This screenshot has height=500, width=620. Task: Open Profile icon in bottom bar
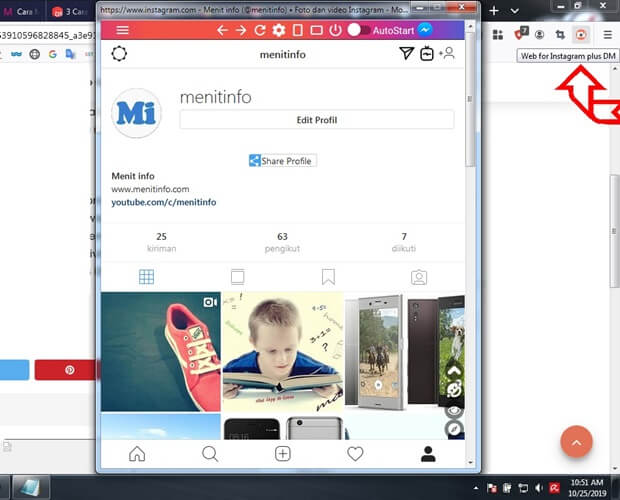click(x=428, y=454)
